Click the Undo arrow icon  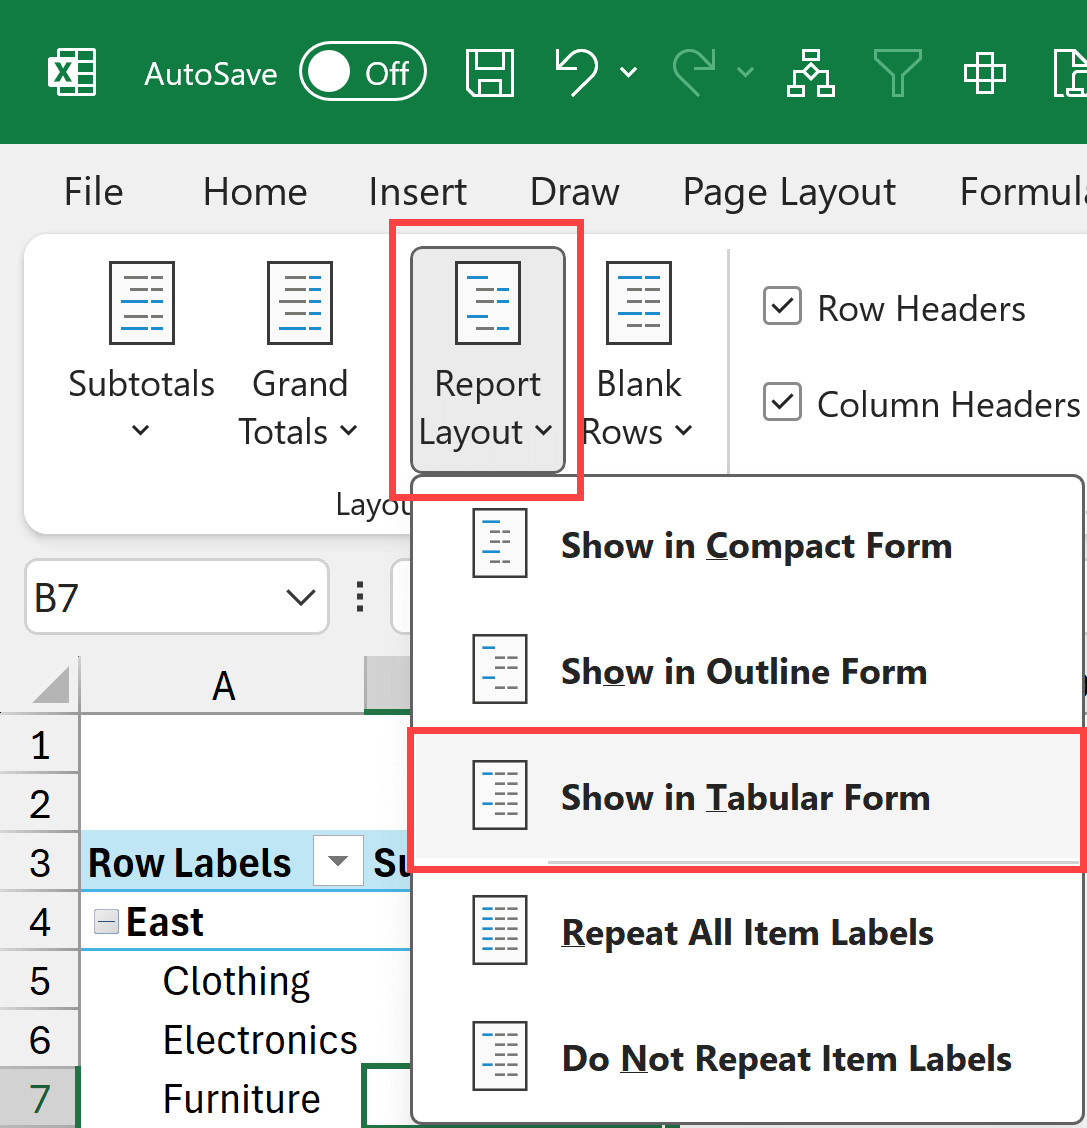576,73
